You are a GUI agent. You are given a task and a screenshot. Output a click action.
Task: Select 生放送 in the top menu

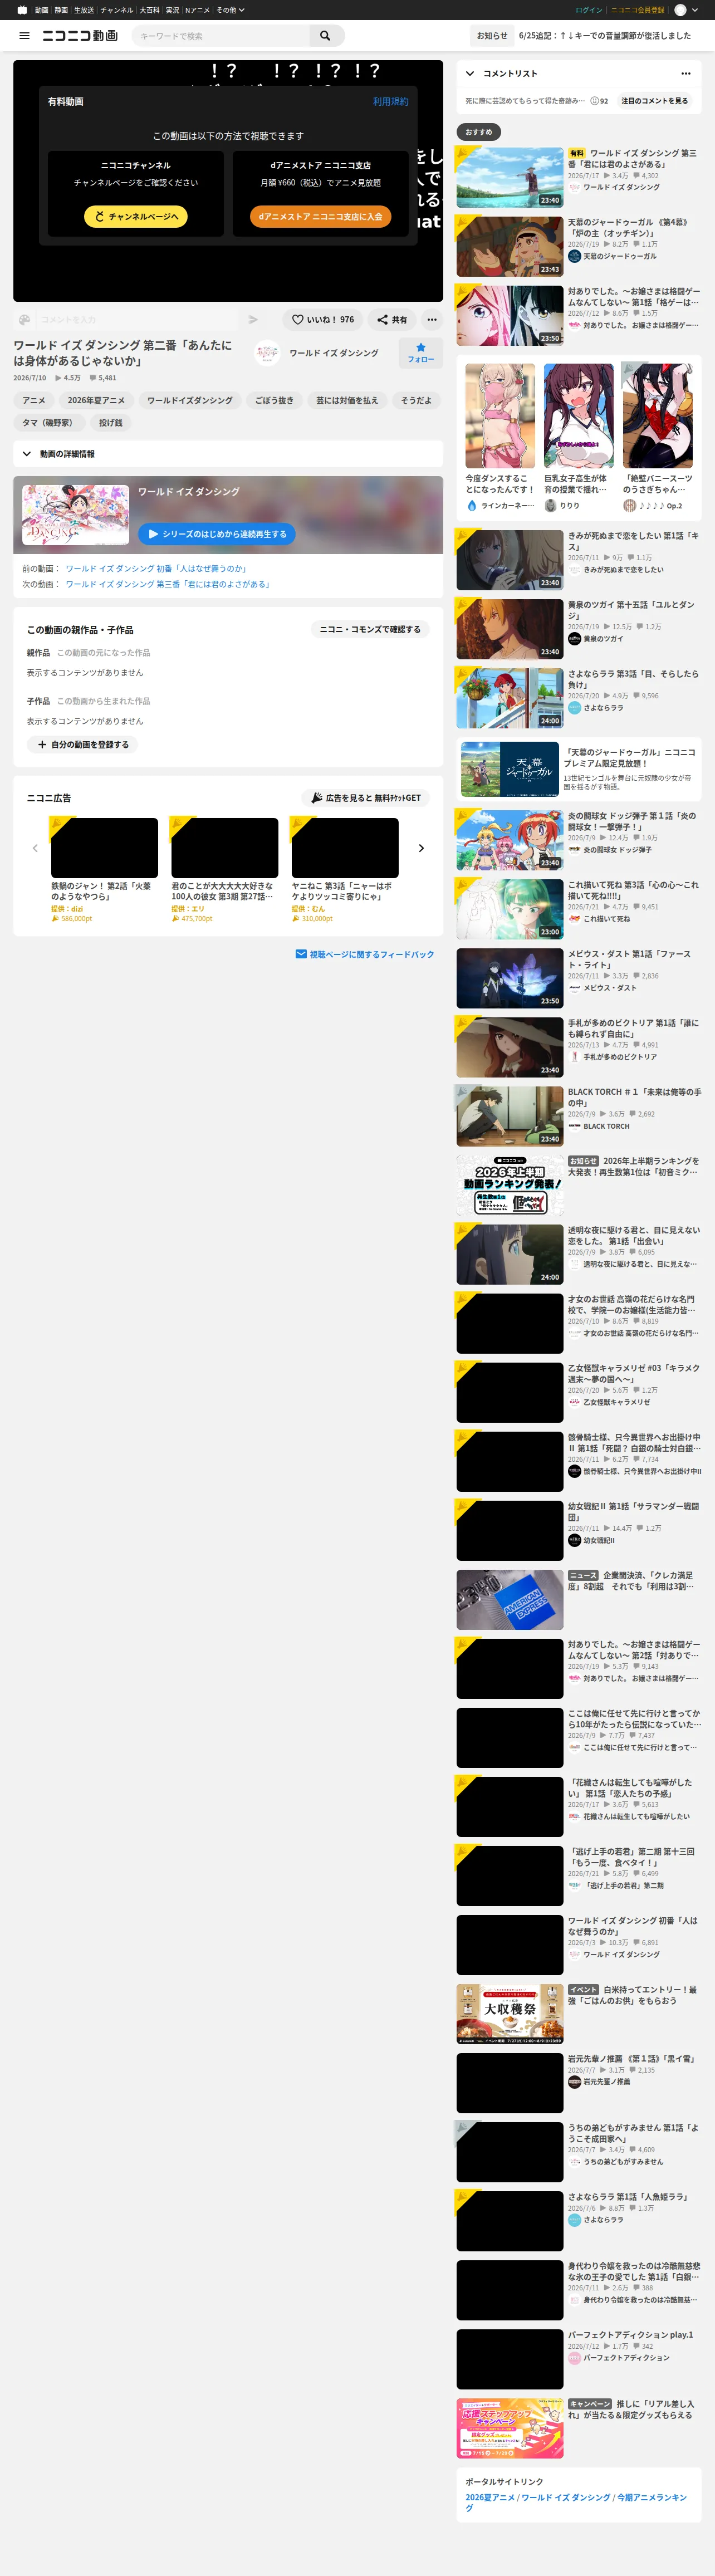[84, 10]
